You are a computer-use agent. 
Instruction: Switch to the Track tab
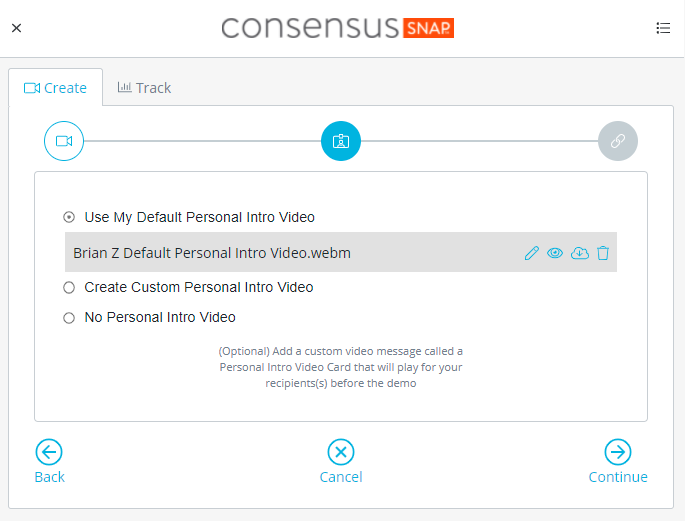[x=144, y=88]
